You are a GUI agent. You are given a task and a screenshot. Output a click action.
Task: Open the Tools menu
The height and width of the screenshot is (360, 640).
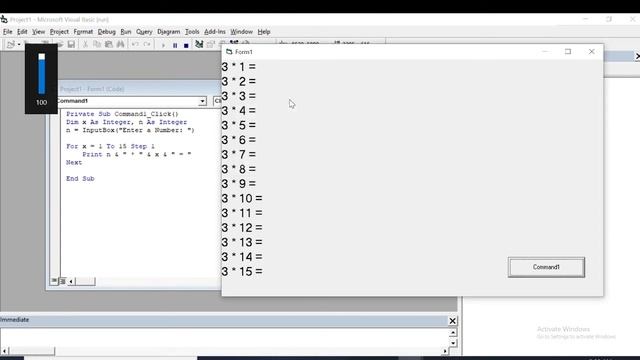click(x=192, y=32)
